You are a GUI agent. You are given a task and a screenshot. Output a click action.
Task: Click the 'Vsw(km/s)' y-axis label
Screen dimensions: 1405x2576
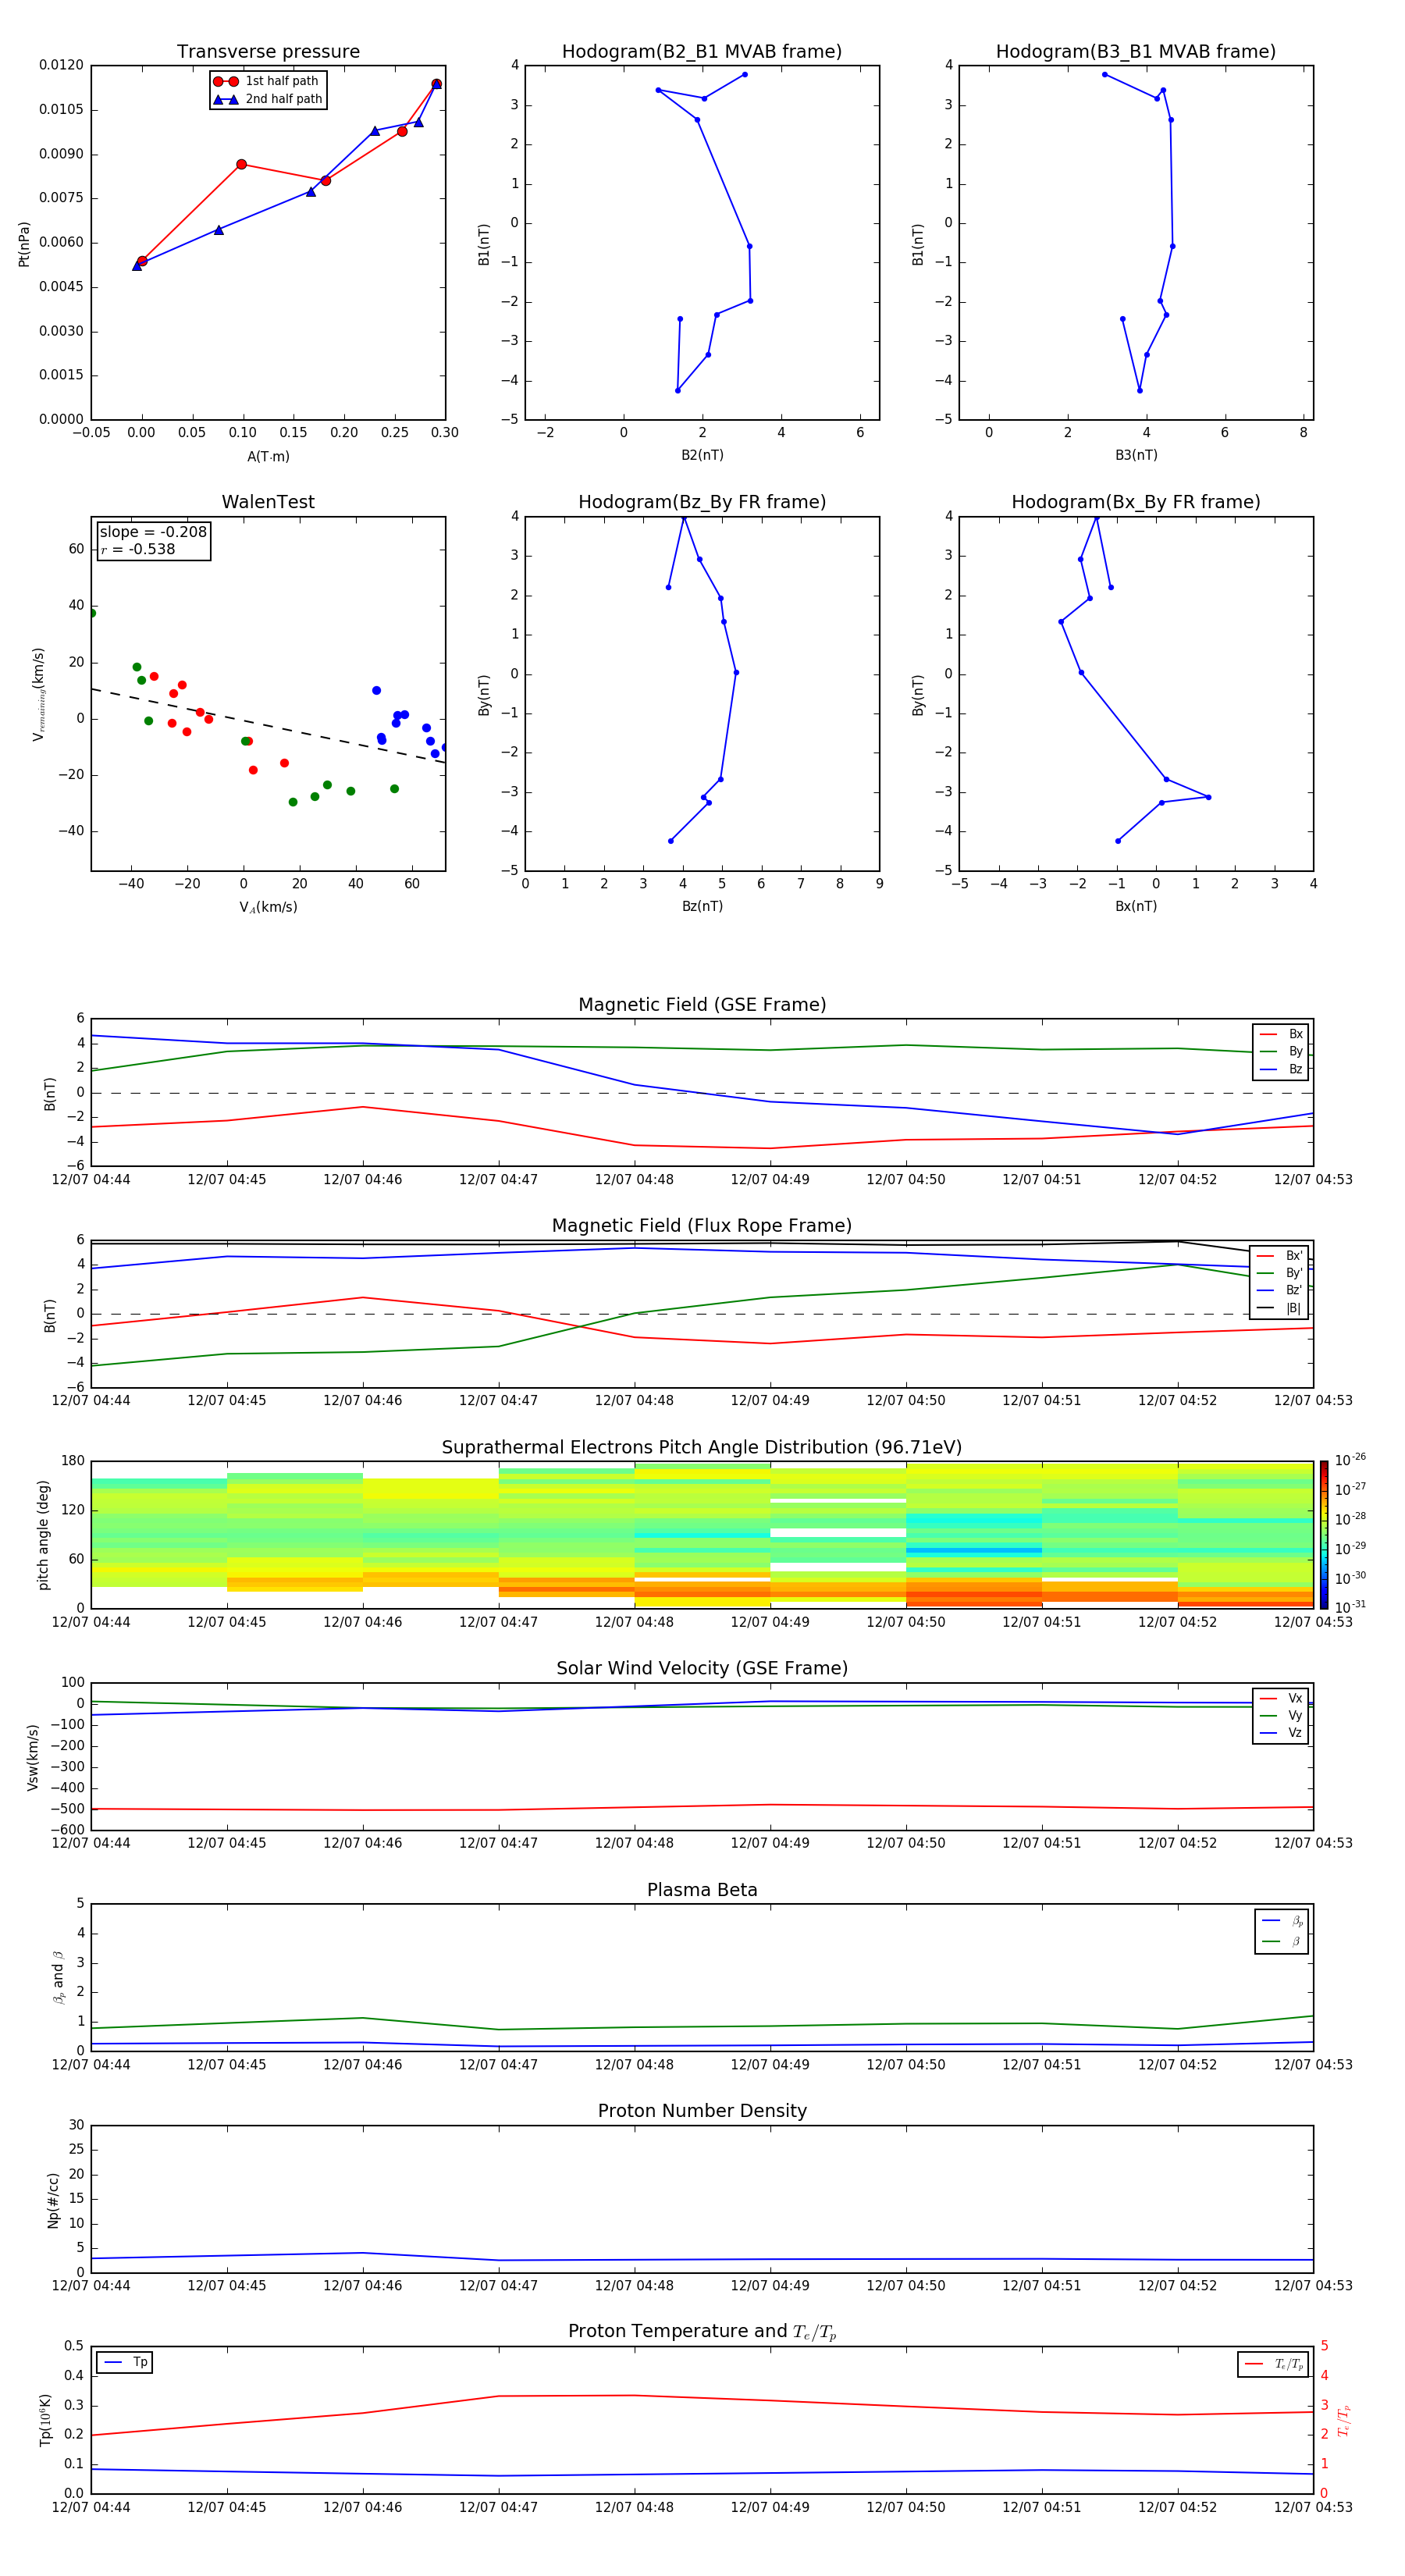tap(33, 1757)
